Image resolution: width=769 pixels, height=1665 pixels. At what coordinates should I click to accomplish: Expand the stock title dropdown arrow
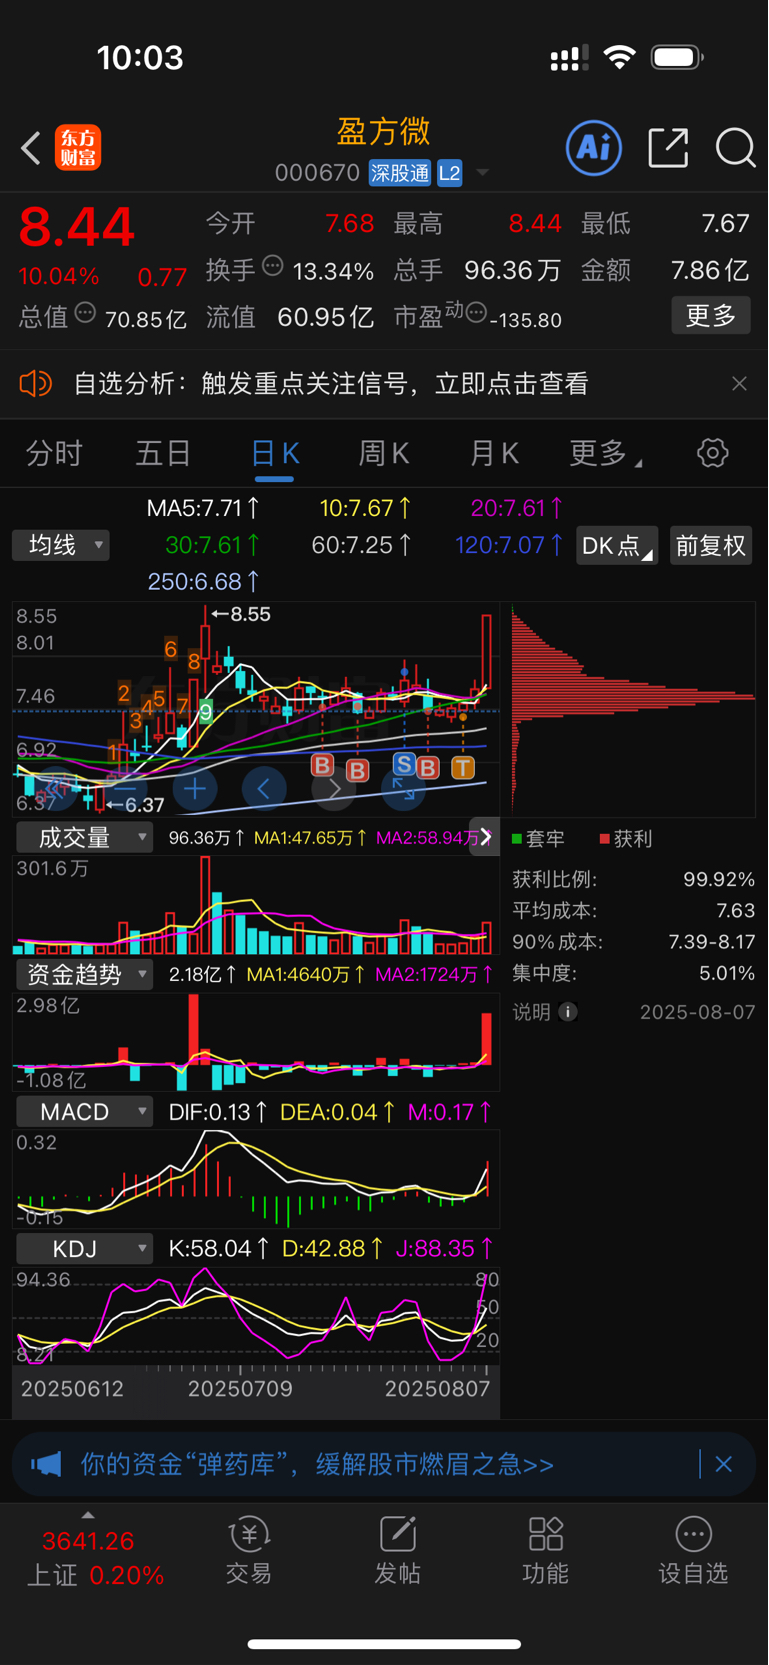click(x=482, y=173)
